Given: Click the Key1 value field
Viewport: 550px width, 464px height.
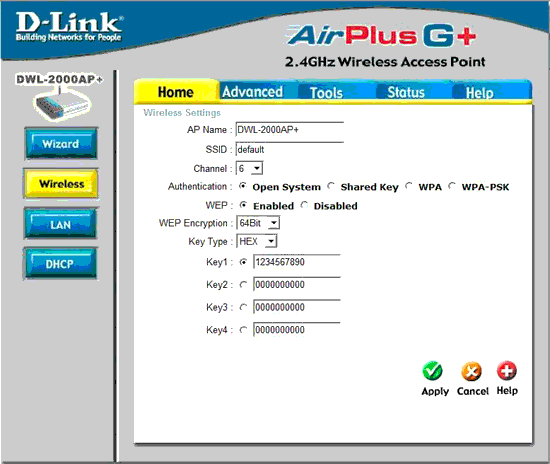Looking at the screenshot, I should [x=297, y=262].
